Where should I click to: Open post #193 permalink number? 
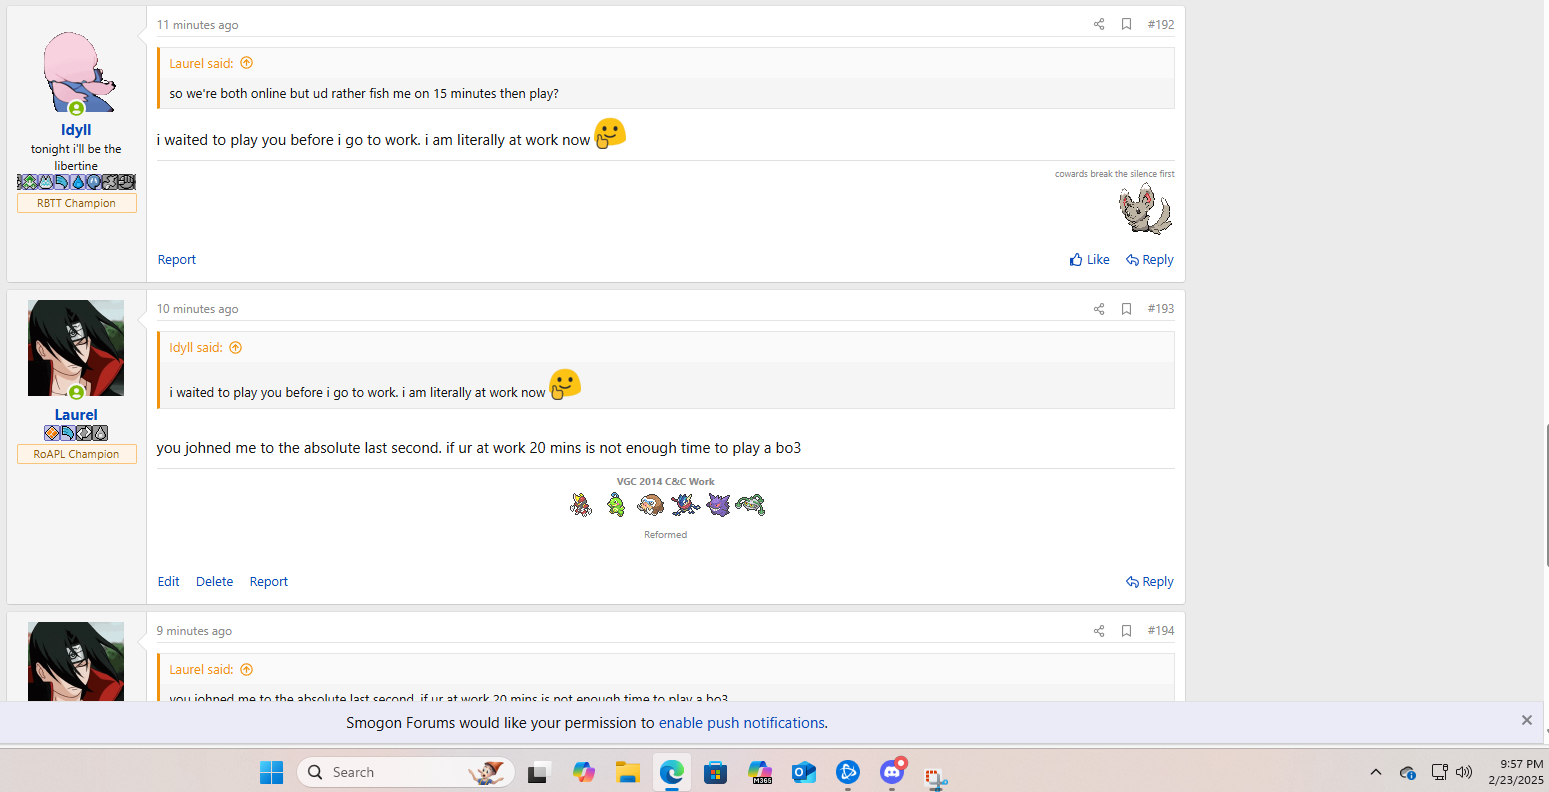tap(1160, 309)
